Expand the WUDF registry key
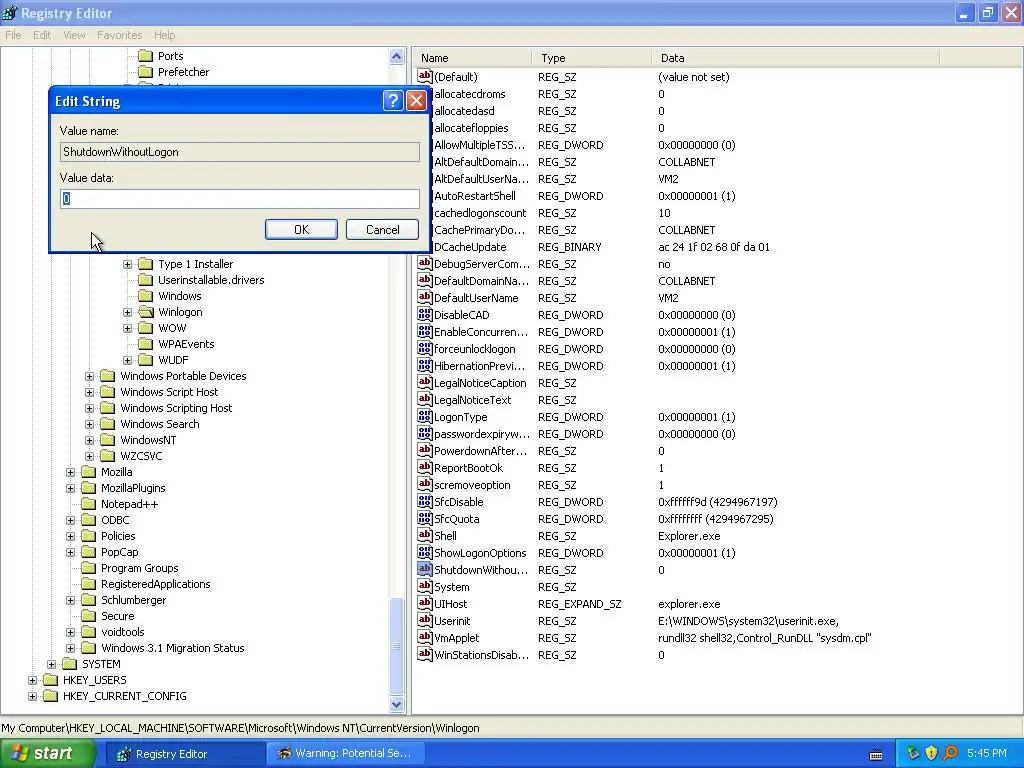Image resolution: width=1024 pixels, height=768 pixels. [127, 360]
